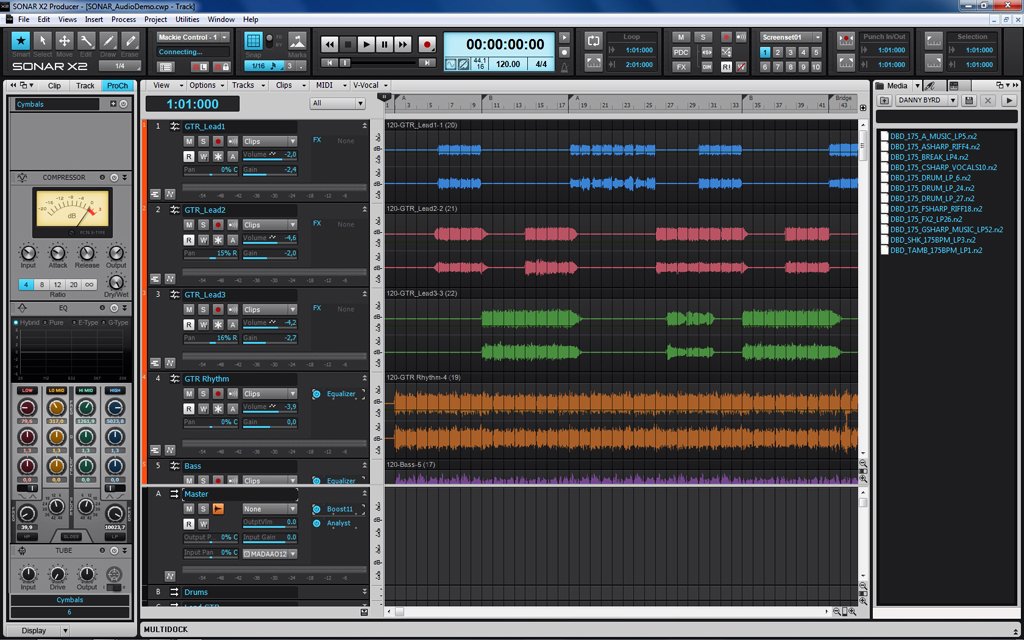Screen dimensions: 1024x640
Task: Stop playback in the transport
Action: tap(348, 44)
